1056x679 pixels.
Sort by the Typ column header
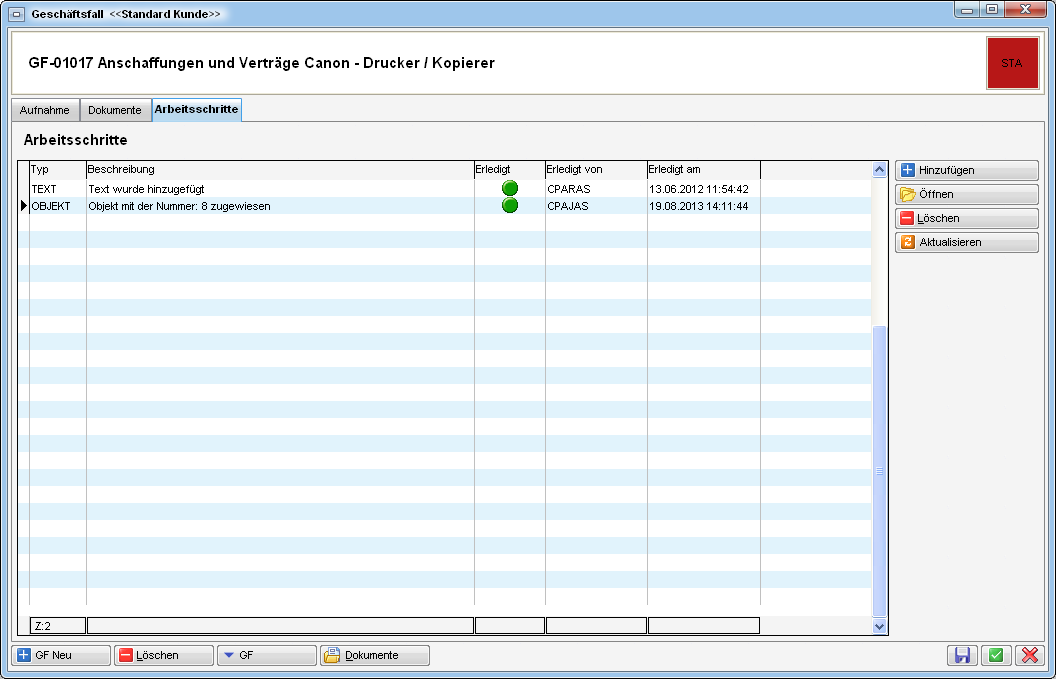point(58,170)
